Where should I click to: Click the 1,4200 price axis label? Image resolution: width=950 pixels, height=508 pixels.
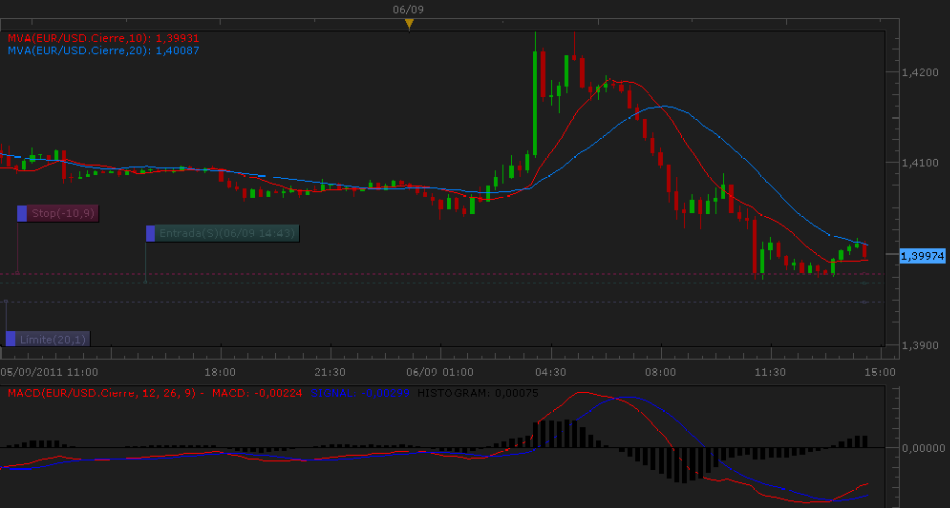919,73
